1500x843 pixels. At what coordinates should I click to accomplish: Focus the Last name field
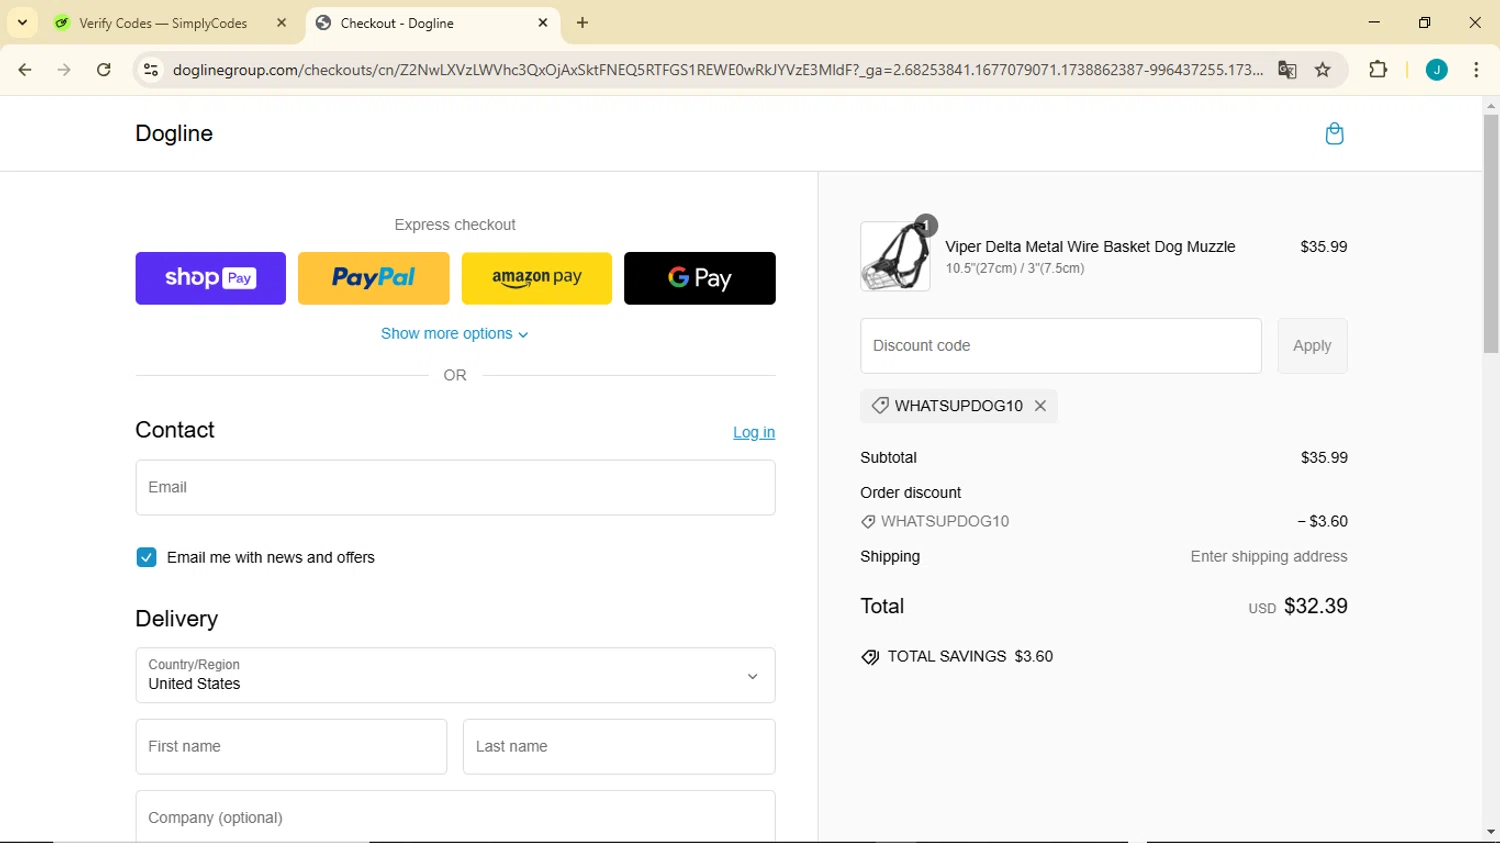click(x=619, y=747)
